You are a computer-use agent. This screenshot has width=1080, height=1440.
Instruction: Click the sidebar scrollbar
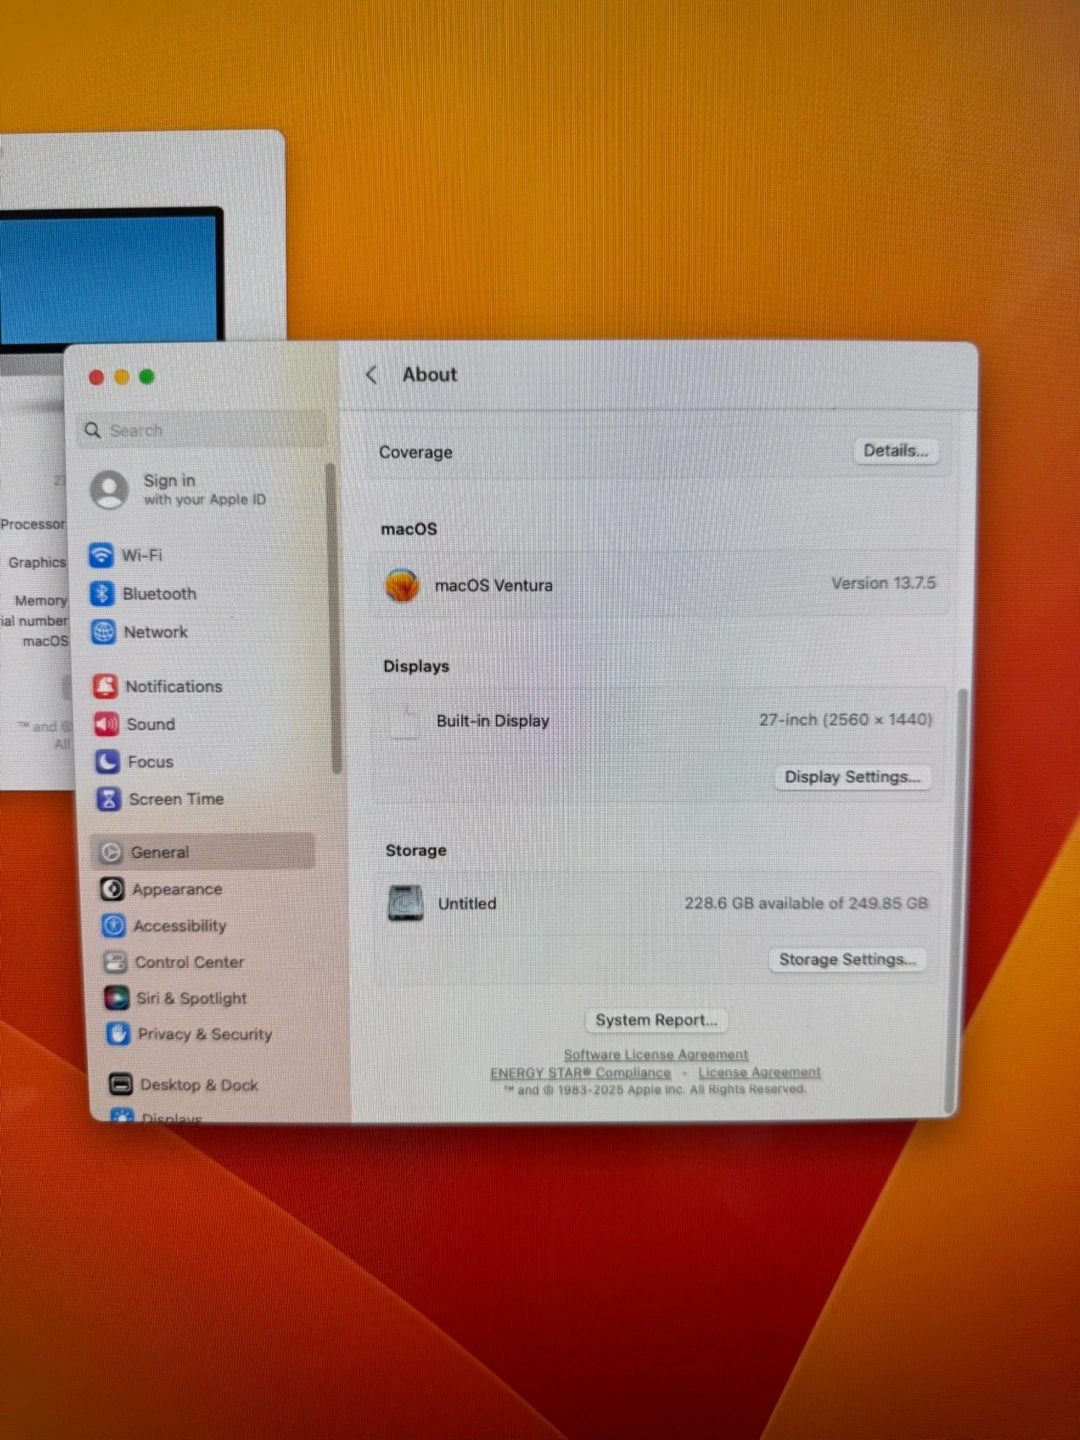click(334, 618)
